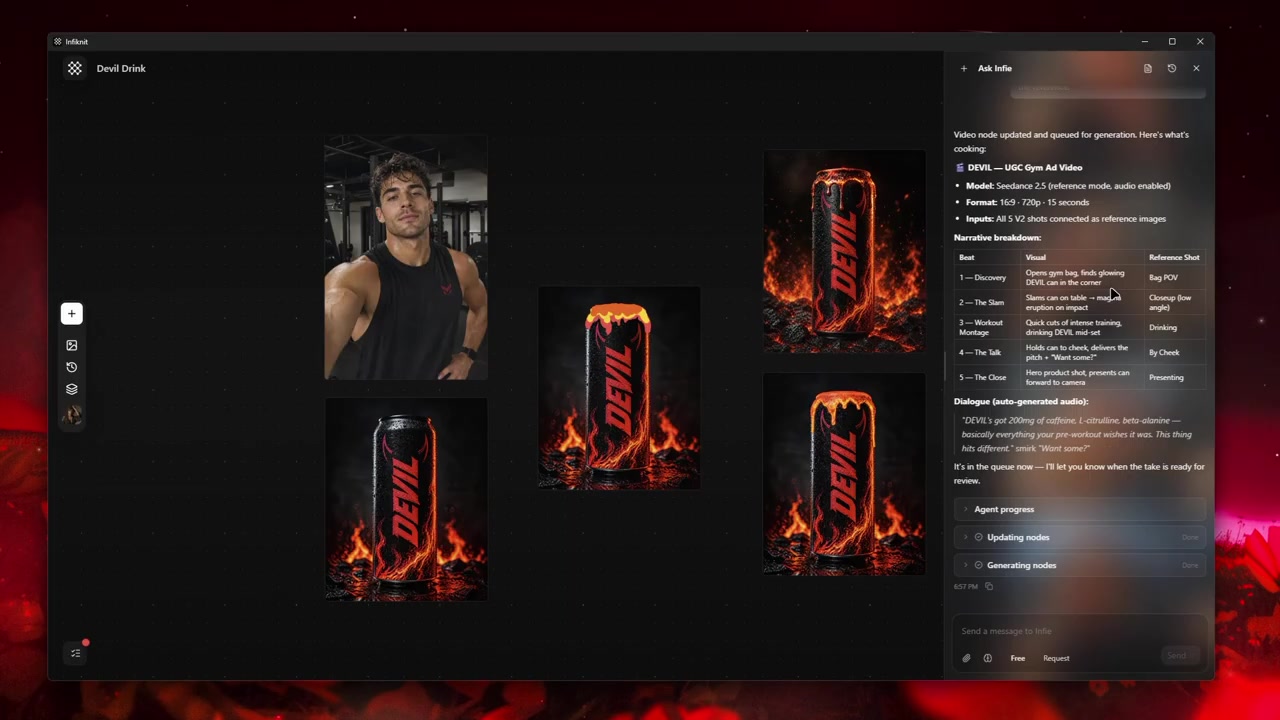Click the Request mode option
Image resolution: width=1280 pixels, height=720 pixels.
pos(1056,658)
